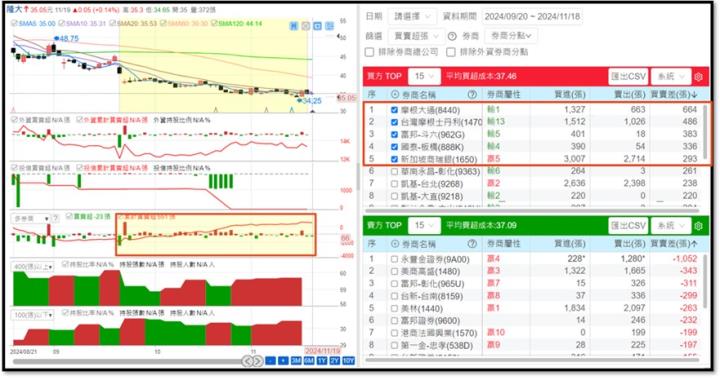Open gear settings in red 買方 TOP header
This screenshot has height=380, width=720.
(698, 77)
